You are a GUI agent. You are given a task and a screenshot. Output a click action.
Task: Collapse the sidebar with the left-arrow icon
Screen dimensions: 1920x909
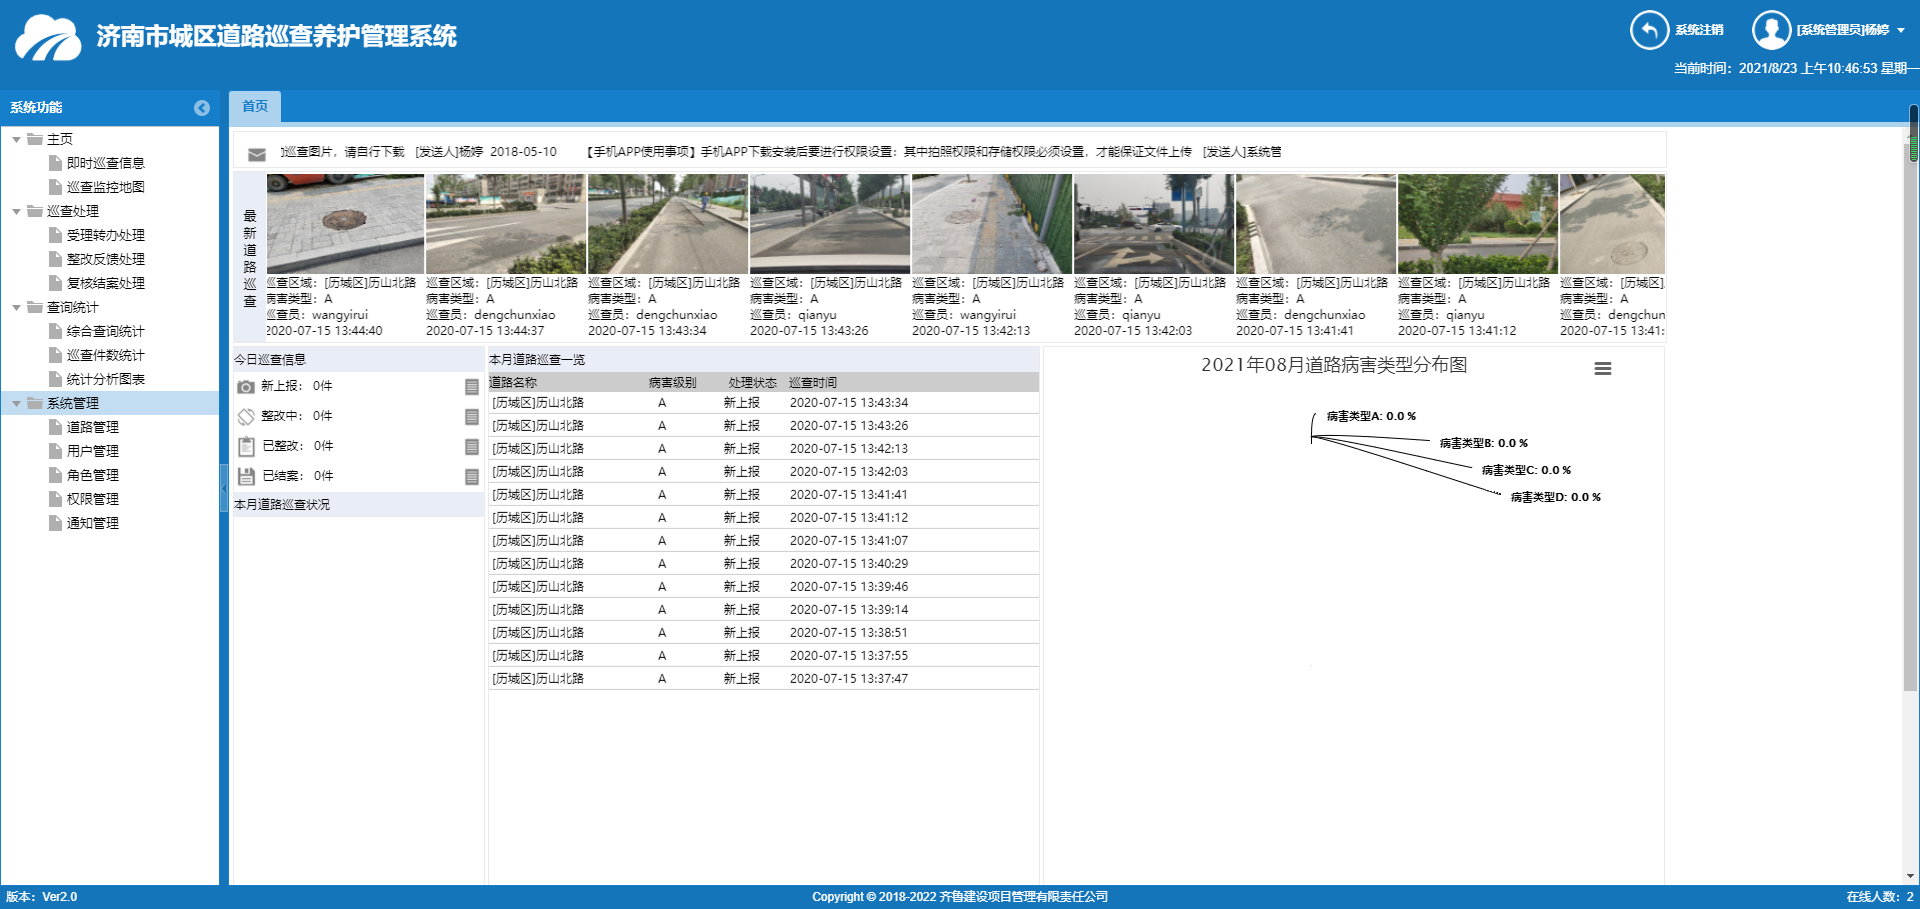click(x=202, y=108)
